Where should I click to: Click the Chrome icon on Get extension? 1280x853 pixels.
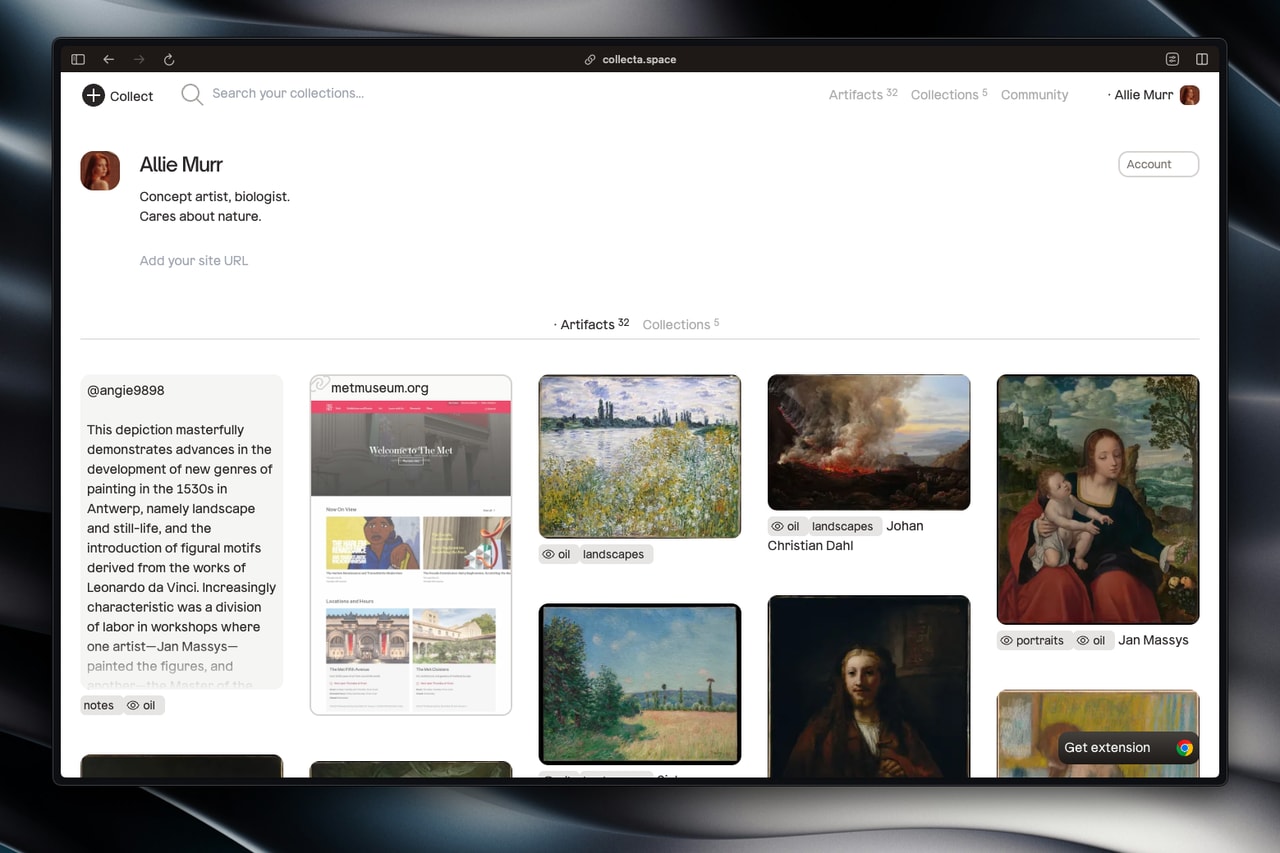(x=1185, y=748)
